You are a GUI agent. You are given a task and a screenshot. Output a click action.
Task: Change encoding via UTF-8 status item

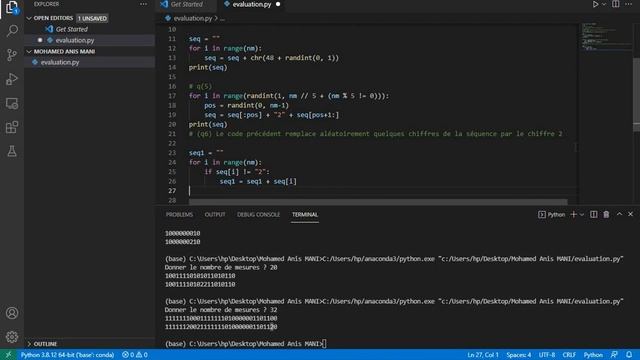[547, 355]
